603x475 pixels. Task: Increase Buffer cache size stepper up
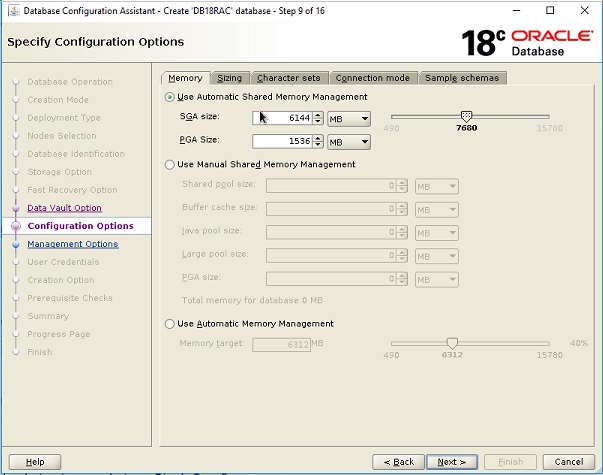(x=402, y=206)
